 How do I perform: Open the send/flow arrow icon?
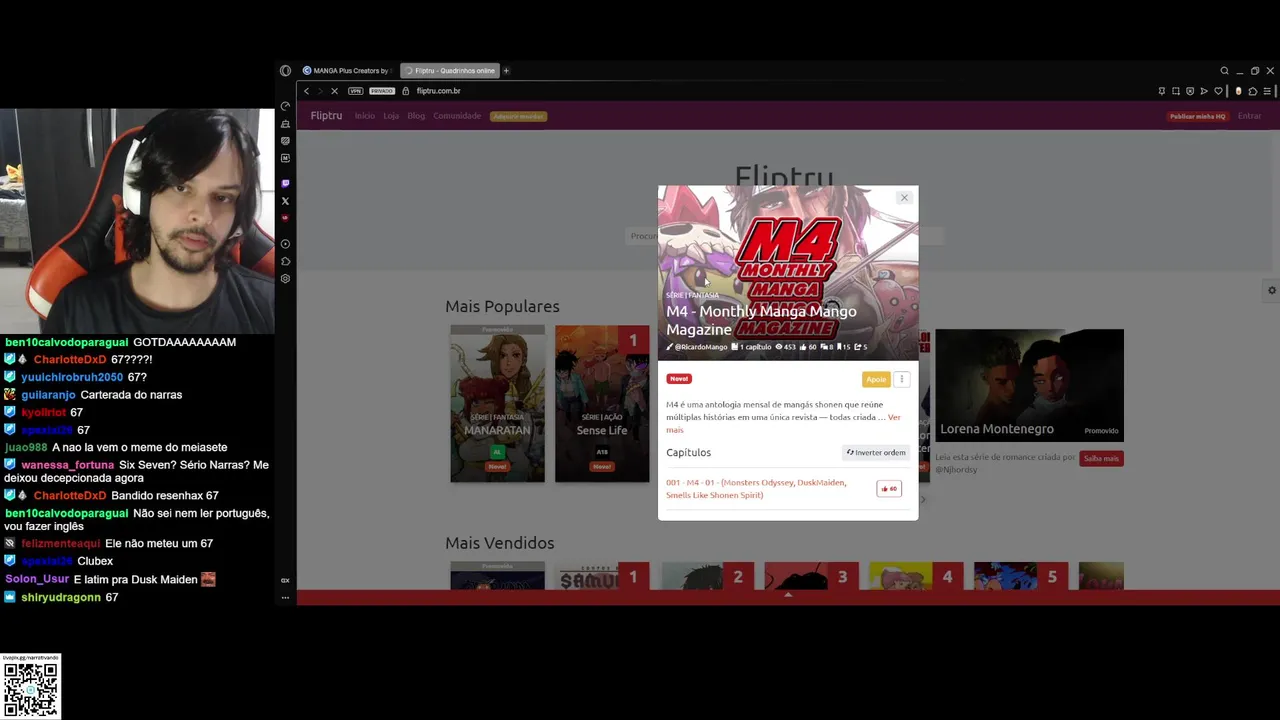click(x=1204, y=91)
